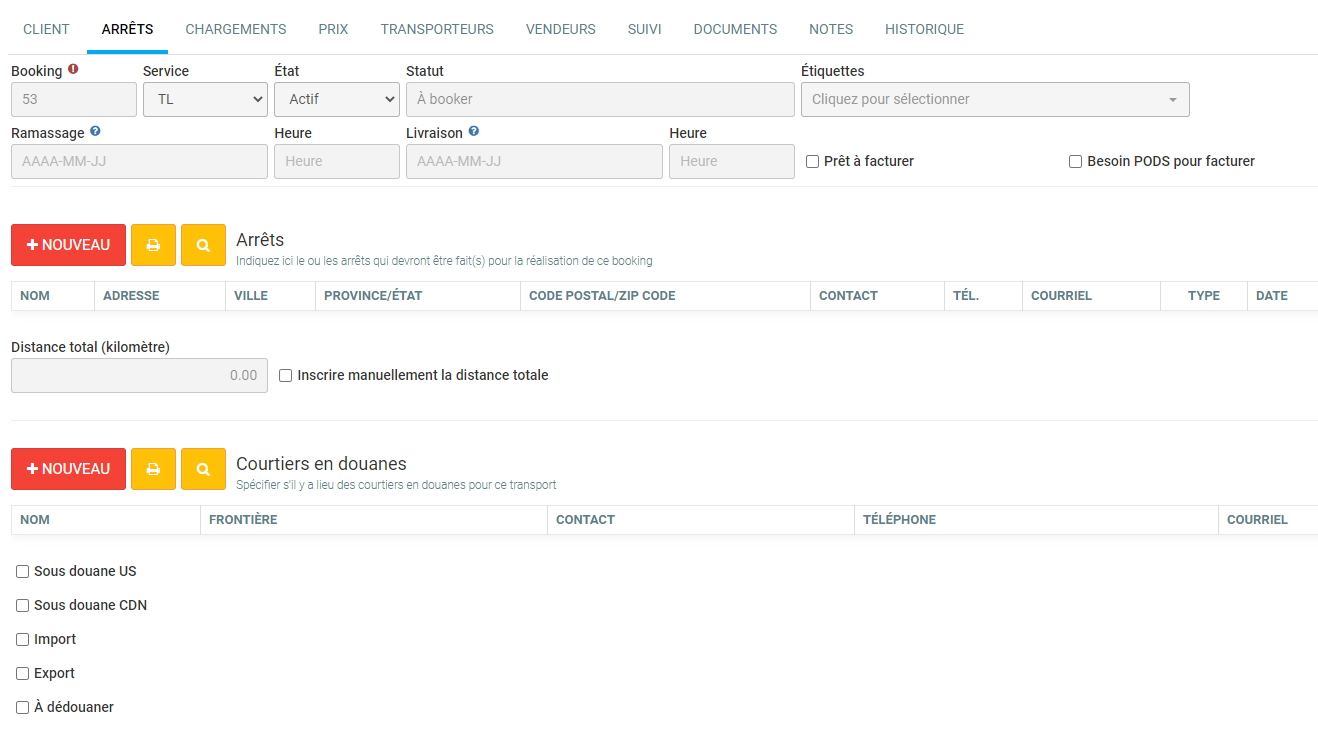Click the red alert icon beside Booking
The height and width of the screenshot is (748, 1318).
pos(73,70)
